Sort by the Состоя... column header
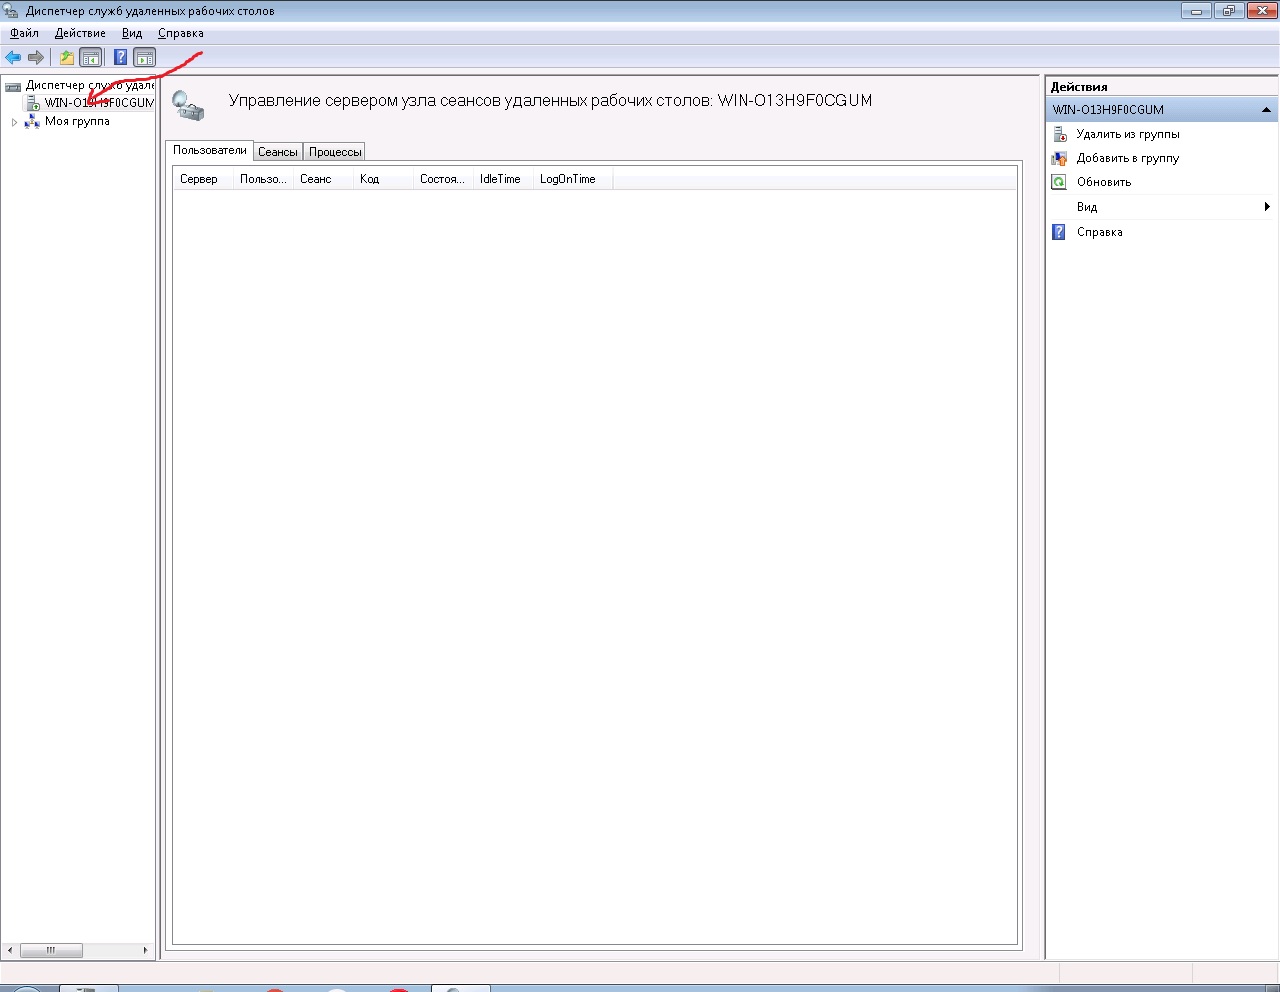 point(443,179)
